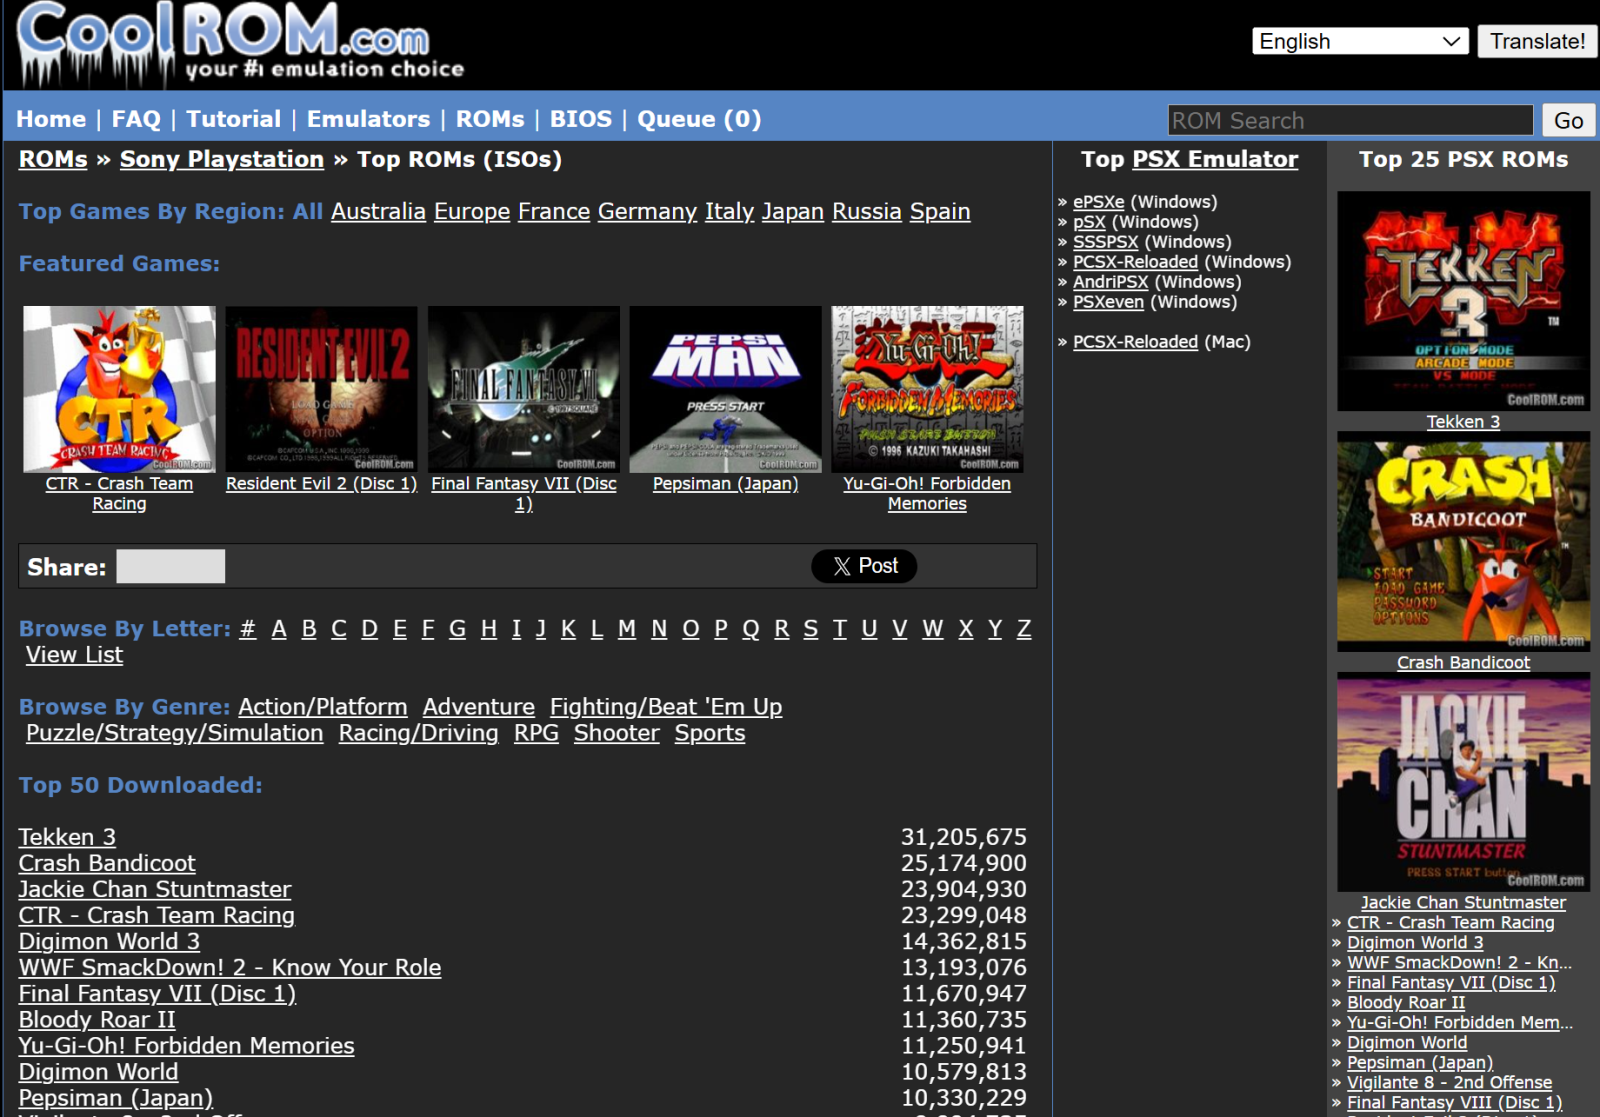
Task: Open Vigilante 8 - 2nd Offense sidebar link
Action: point(1449,1082)
